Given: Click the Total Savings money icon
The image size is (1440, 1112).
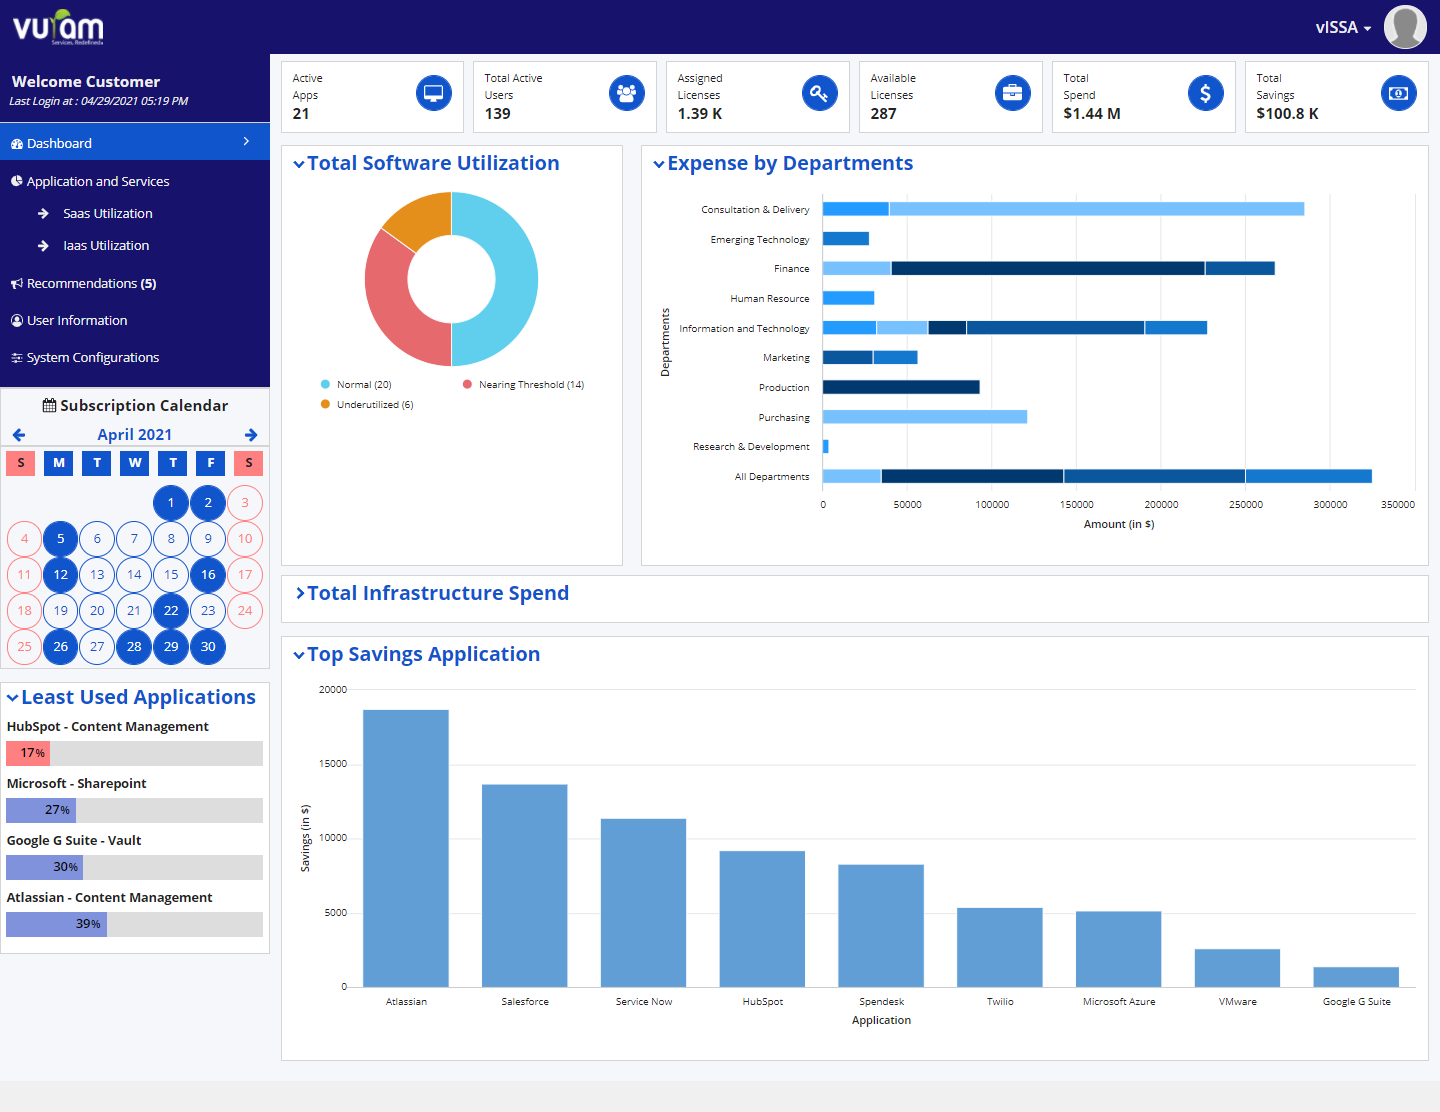Looking at the screenshot, I should point(1398,93).
